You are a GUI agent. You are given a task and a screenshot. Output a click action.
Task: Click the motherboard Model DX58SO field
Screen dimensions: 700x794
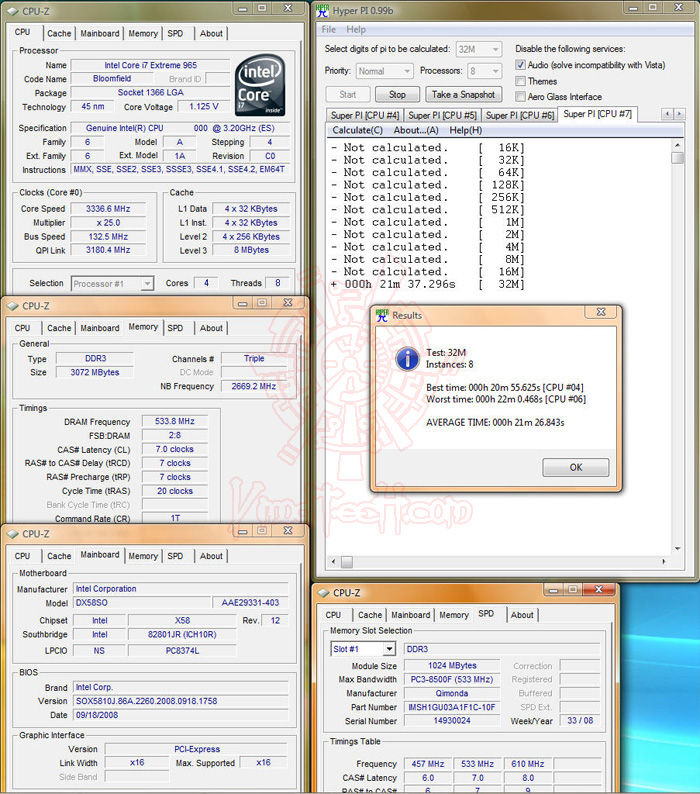(142, 603)
